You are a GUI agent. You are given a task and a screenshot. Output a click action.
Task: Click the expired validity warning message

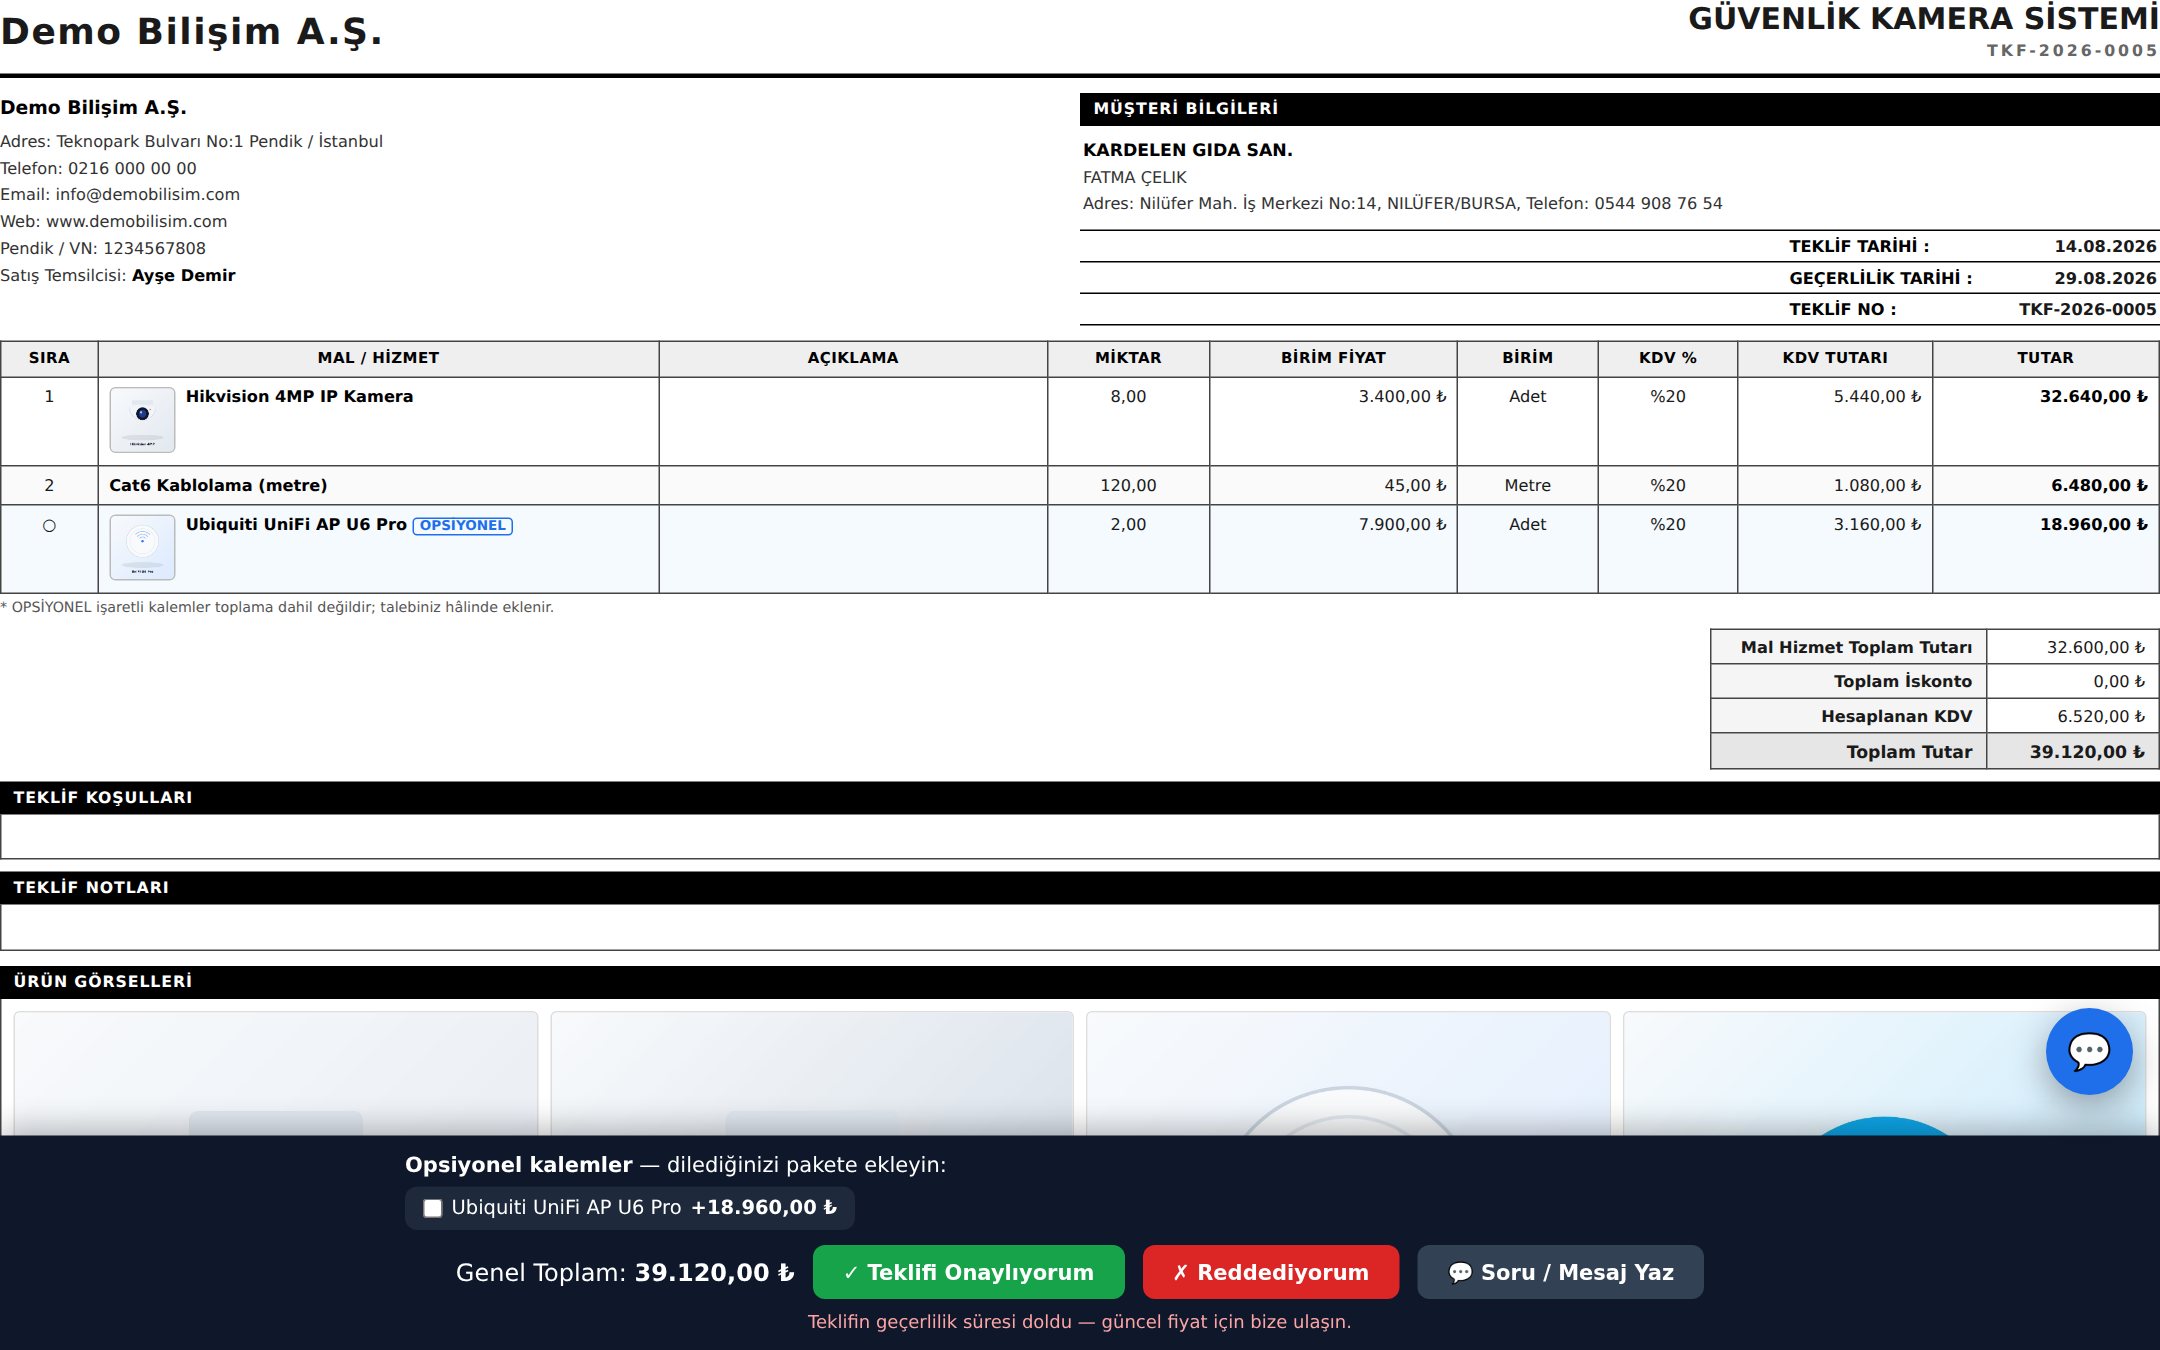pos(1079,1322)
